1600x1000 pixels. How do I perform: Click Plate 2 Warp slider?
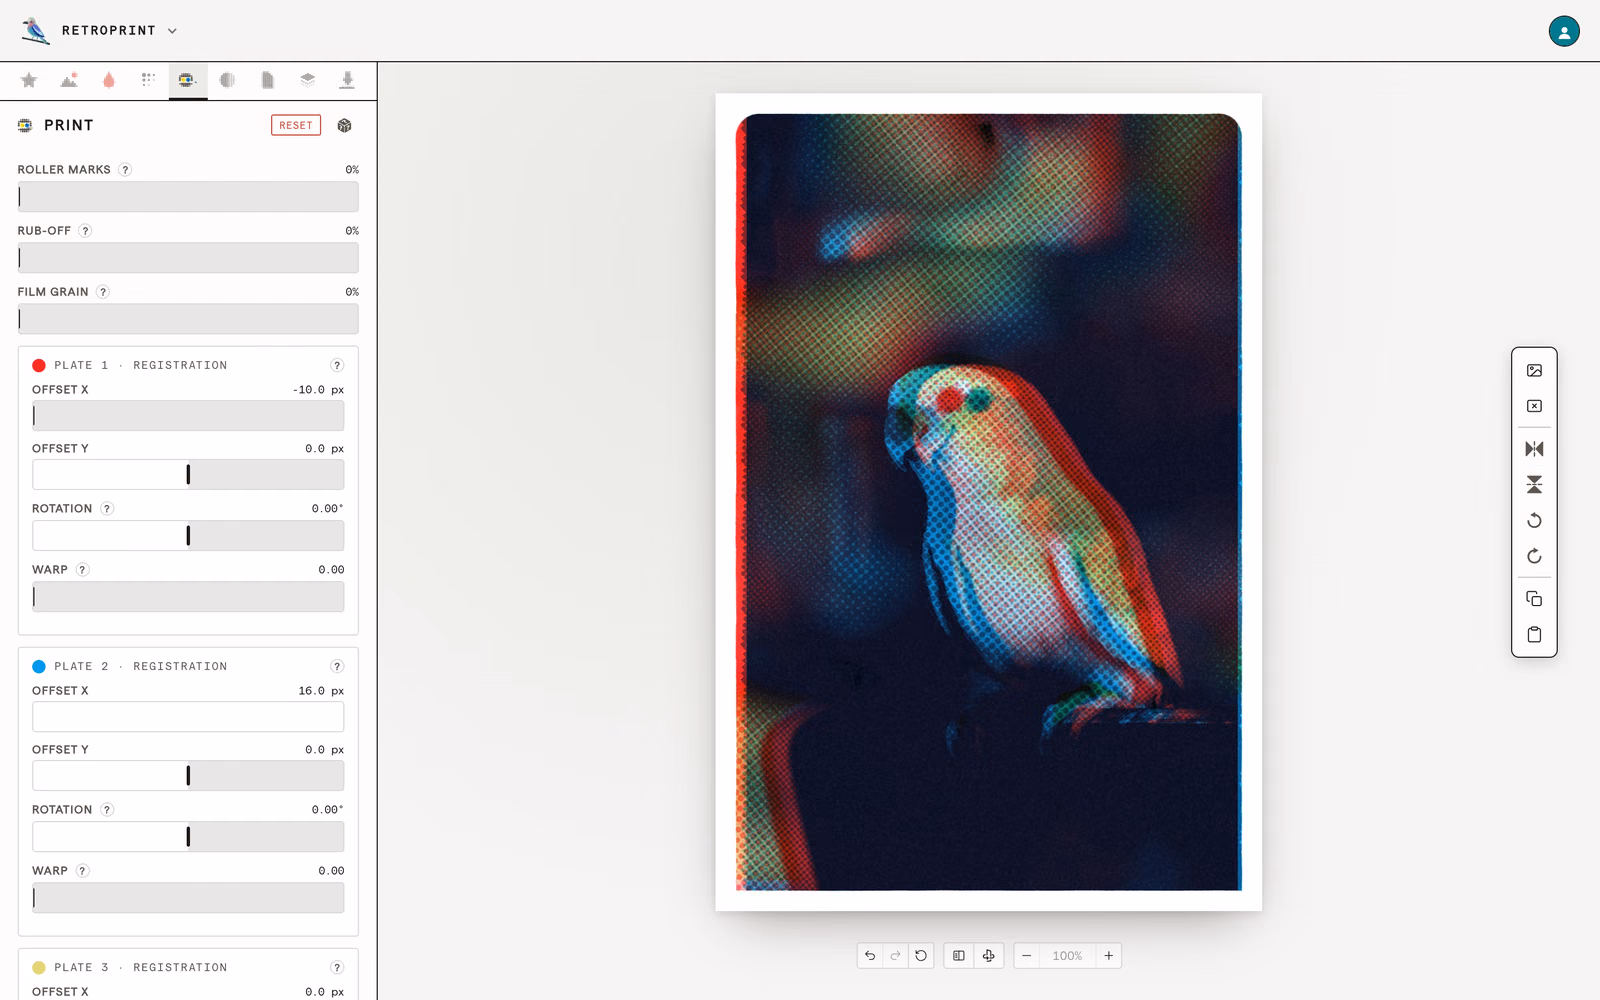188,898
